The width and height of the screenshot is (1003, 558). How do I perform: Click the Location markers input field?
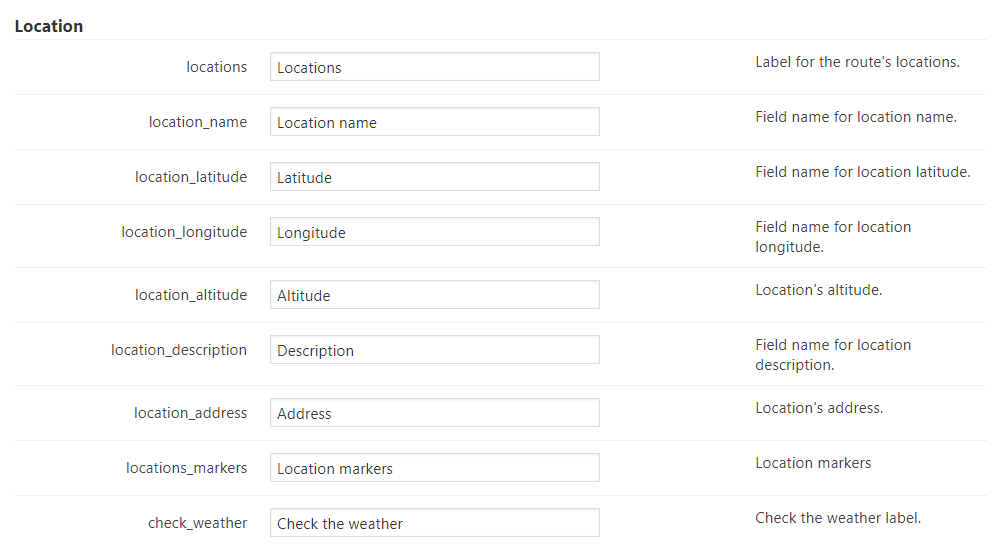pyautogui.click(x=434, y=468)
